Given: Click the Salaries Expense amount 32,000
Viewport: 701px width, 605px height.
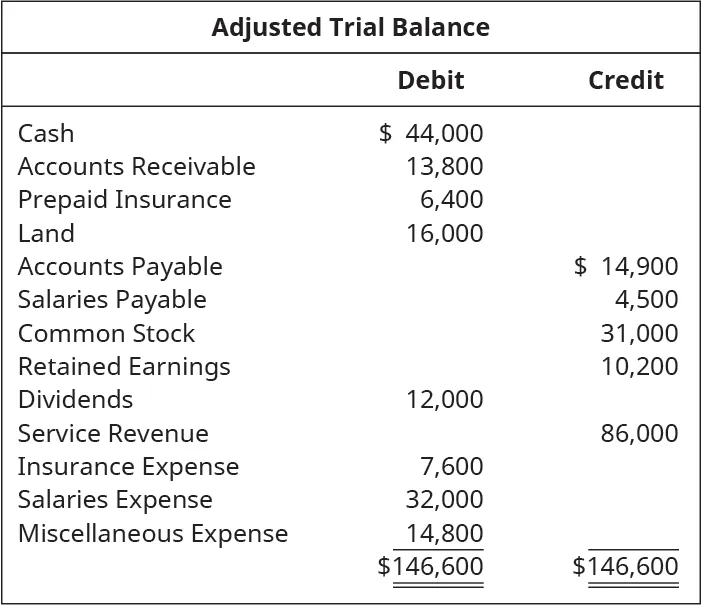Looking at the screenshot, I should click(444, 500).
